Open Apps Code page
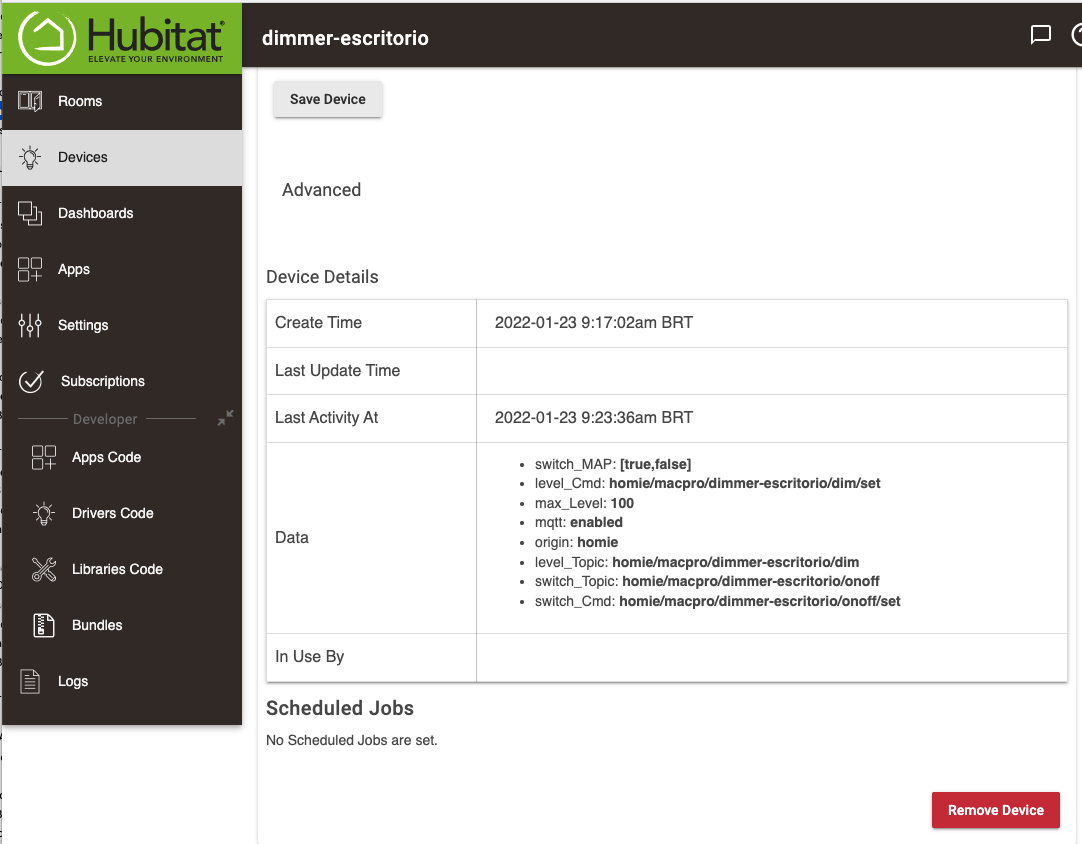Screen dimensions: 1082x844 point(106,458)
